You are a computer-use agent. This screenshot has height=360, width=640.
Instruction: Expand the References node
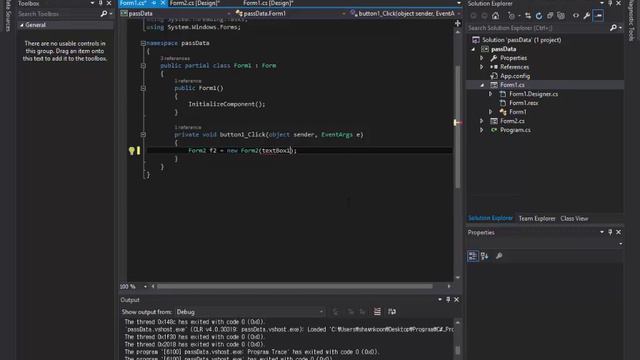click(482, 67)
